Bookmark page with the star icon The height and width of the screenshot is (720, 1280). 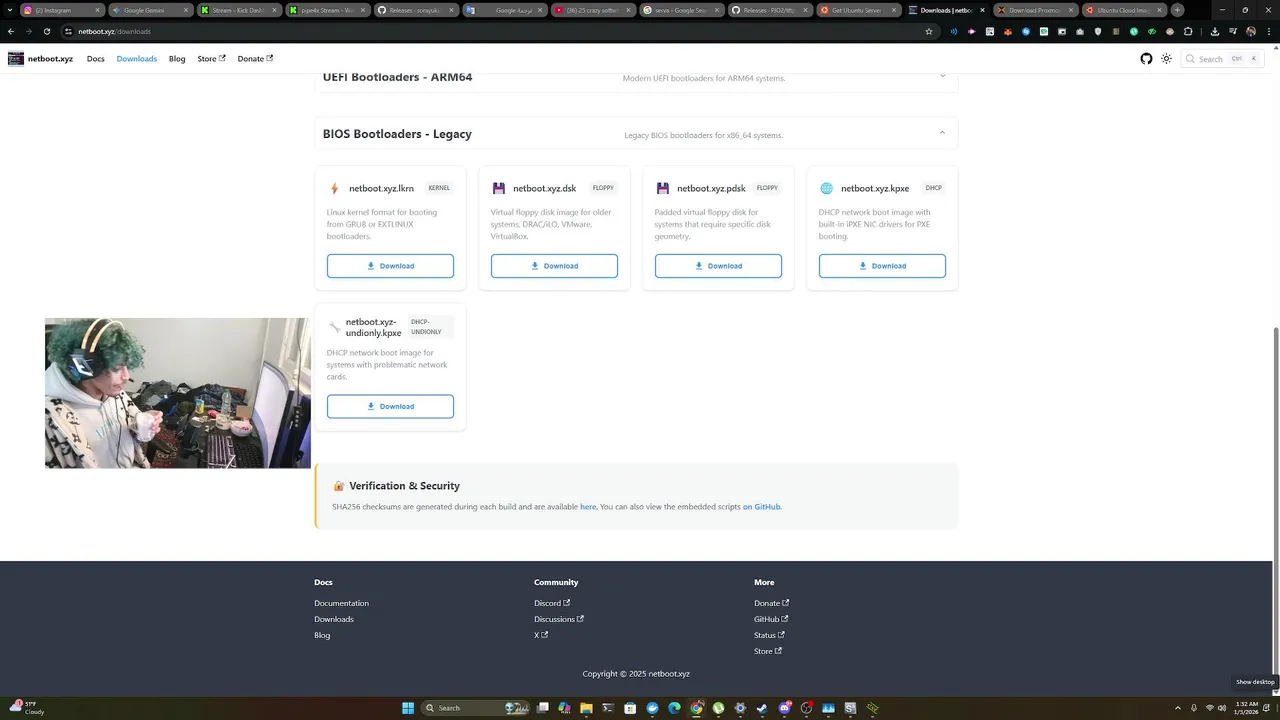928,31
